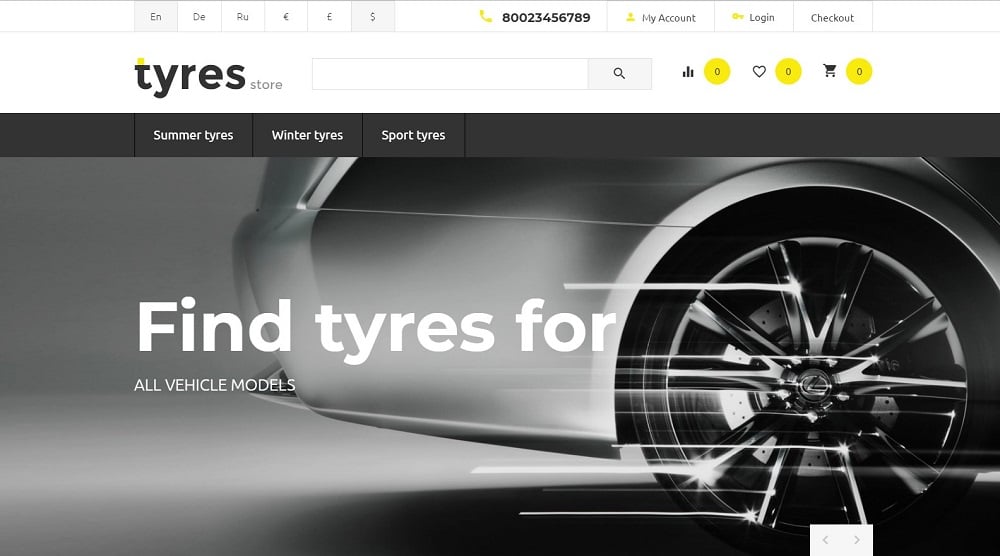Image resolution: width=1000 pixels, height=556 pixels.
Task: Open Winter tyres menu
Action: coord(307,135)
